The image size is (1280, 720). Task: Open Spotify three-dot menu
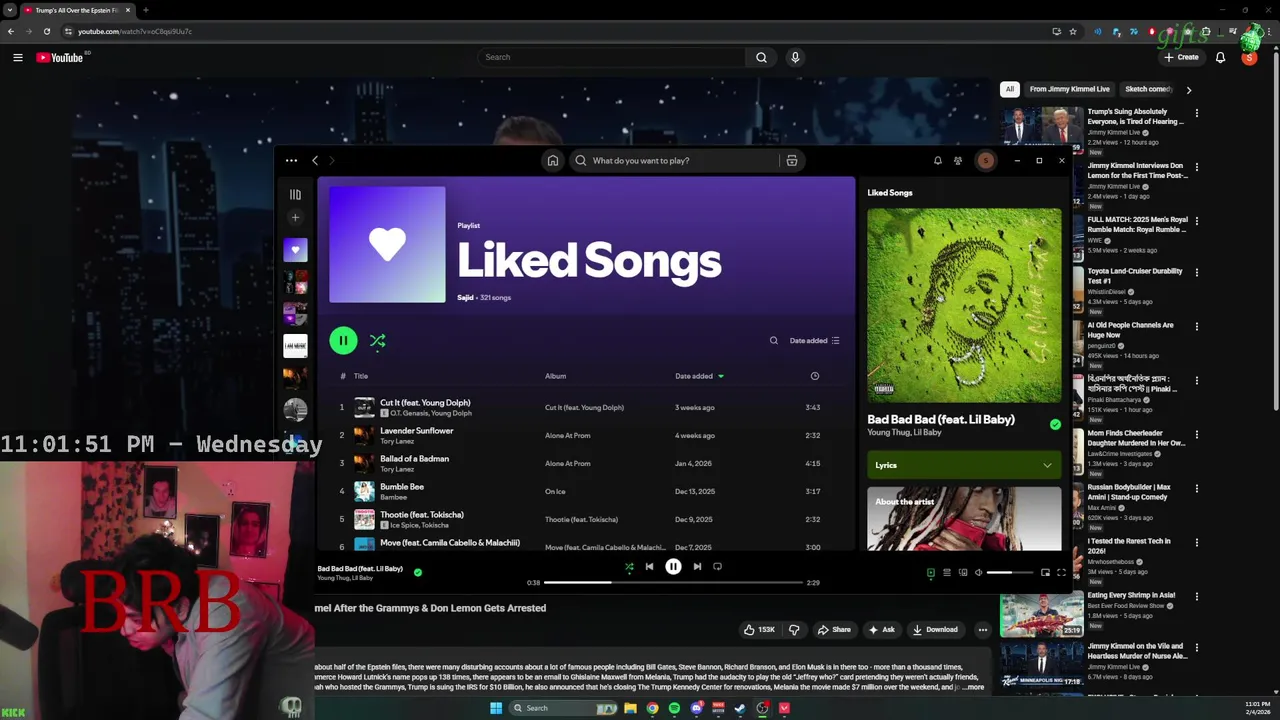(291, 160)
